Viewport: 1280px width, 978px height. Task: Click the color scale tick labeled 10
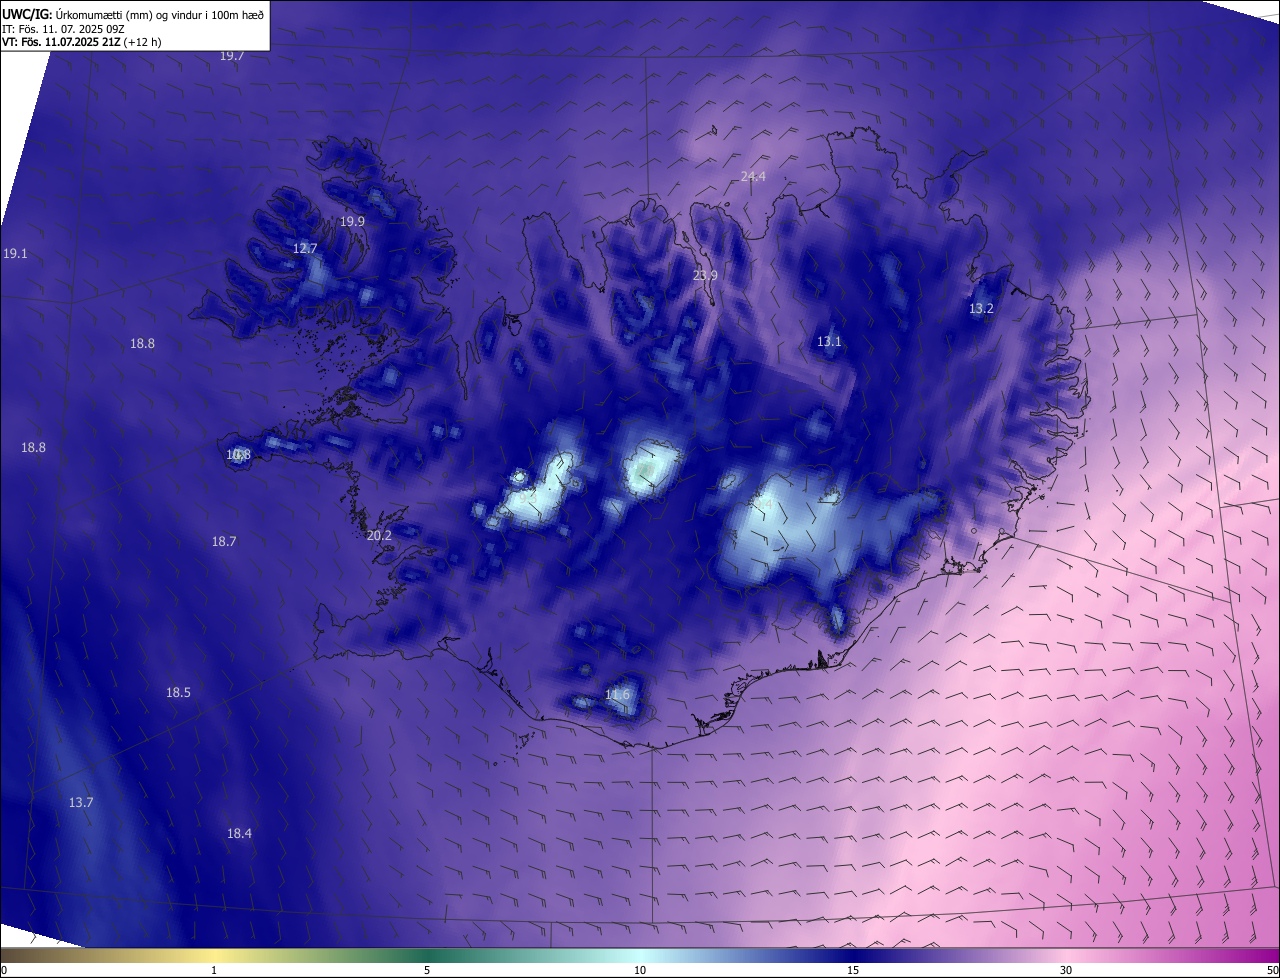[640, 971]
